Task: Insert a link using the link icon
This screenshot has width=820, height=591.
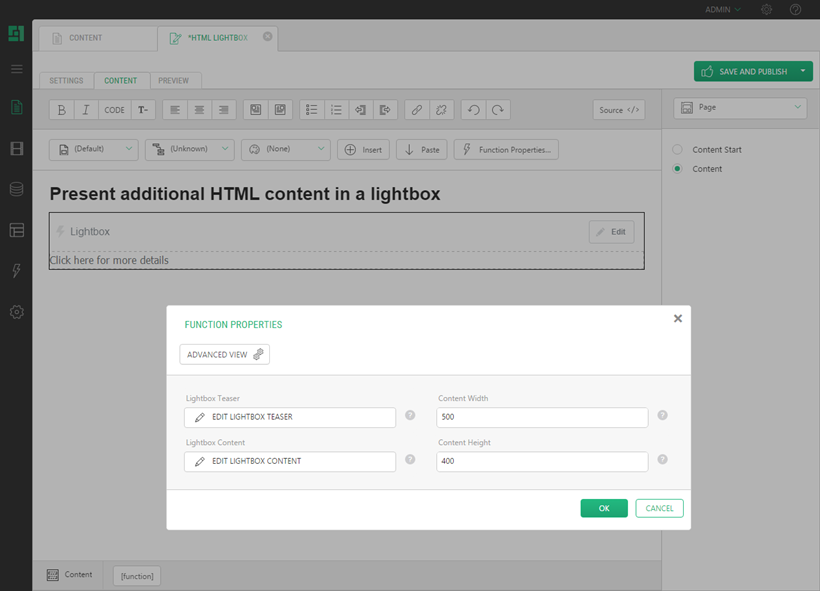Action: tap(417, 110)
